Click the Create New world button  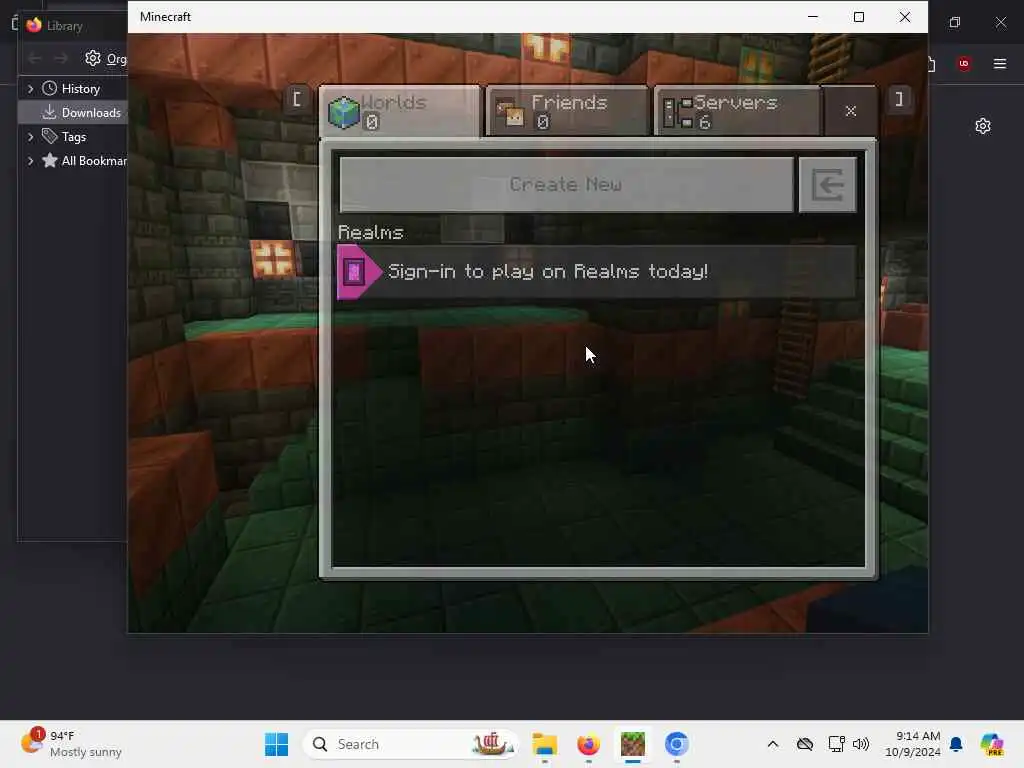566,184
